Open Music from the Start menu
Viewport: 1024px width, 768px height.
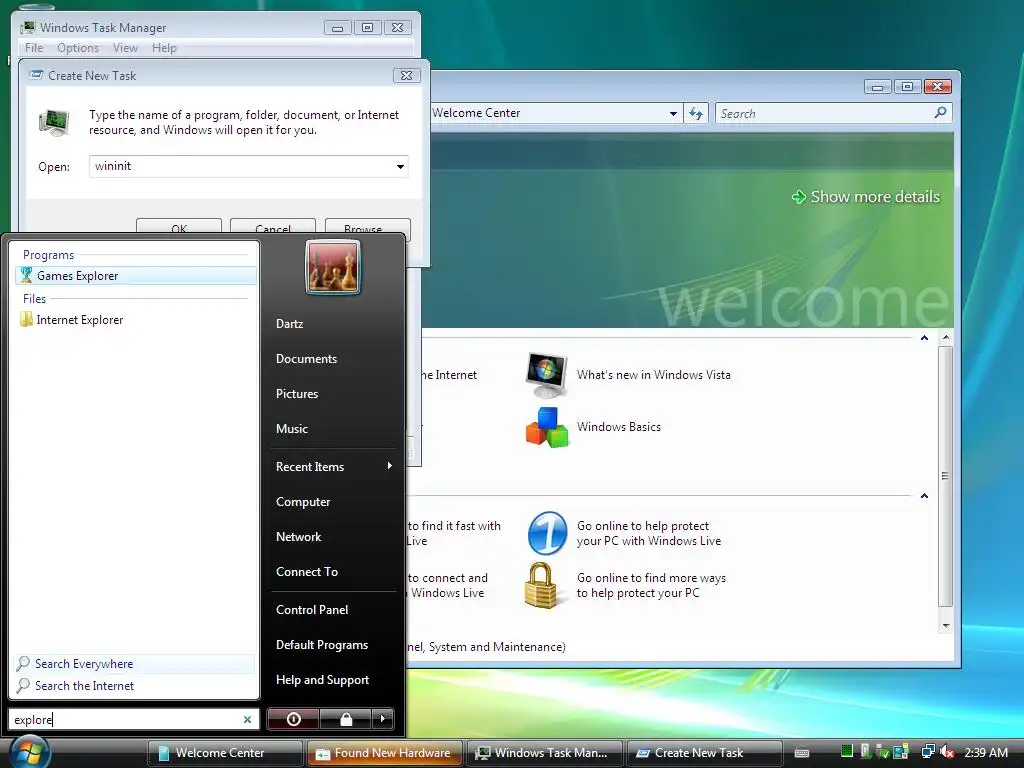(x=292, y=429)
